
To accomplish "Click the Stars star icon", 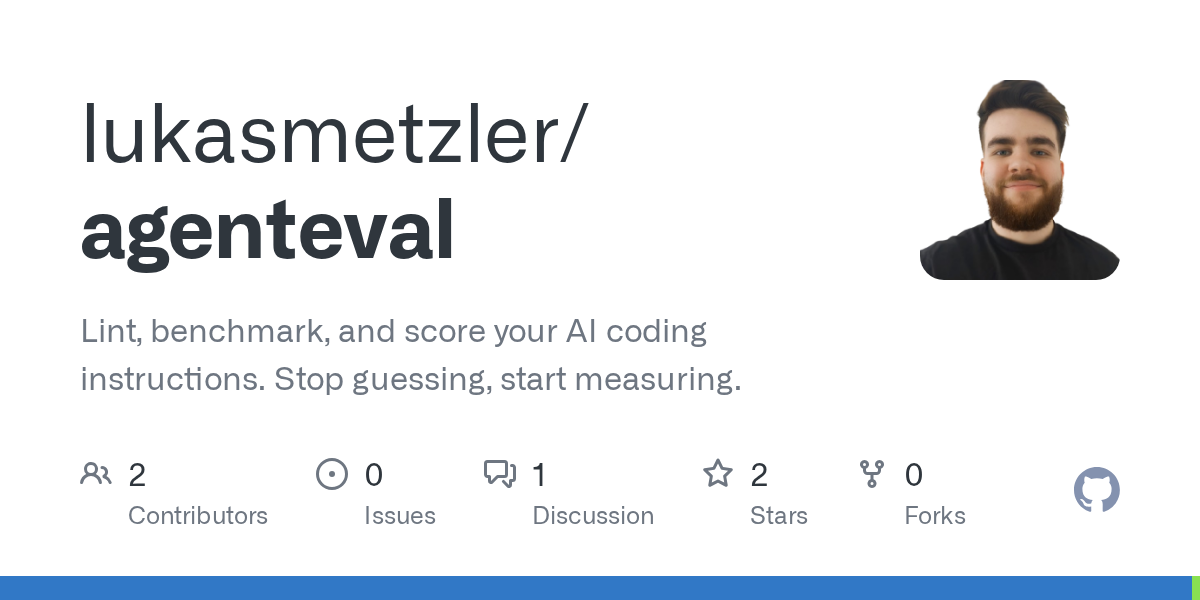I will point(717,473).
